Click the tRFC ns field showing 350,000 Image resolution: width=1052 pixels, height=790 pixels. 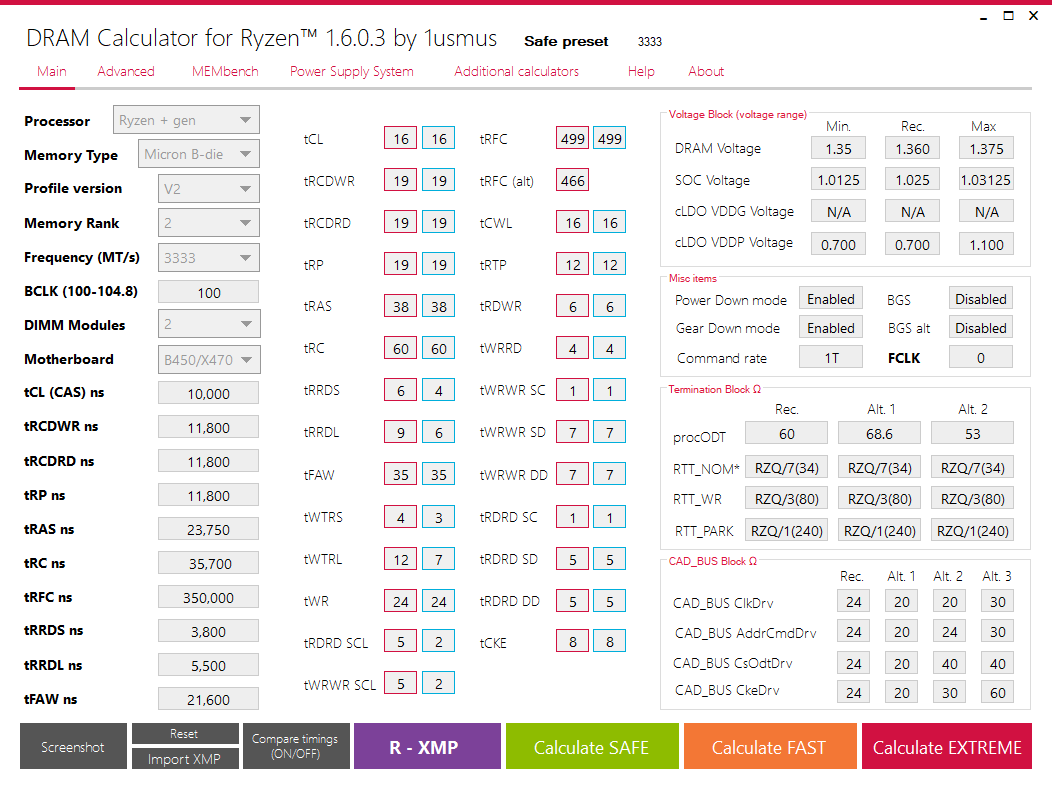[209, 597]
